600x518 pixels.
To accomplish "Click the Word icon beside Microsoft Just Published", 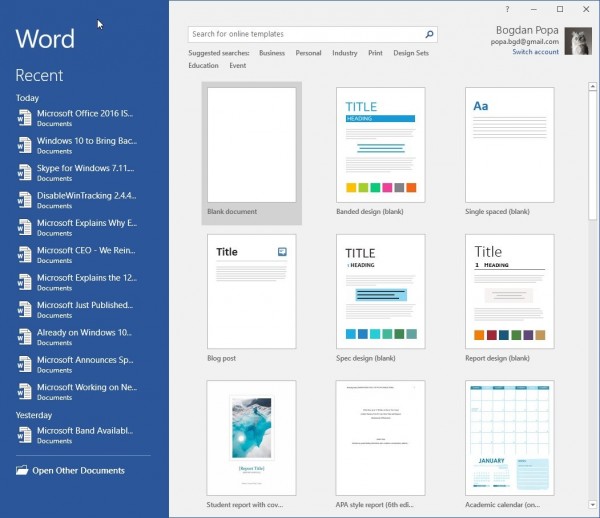I will (24, 309).
